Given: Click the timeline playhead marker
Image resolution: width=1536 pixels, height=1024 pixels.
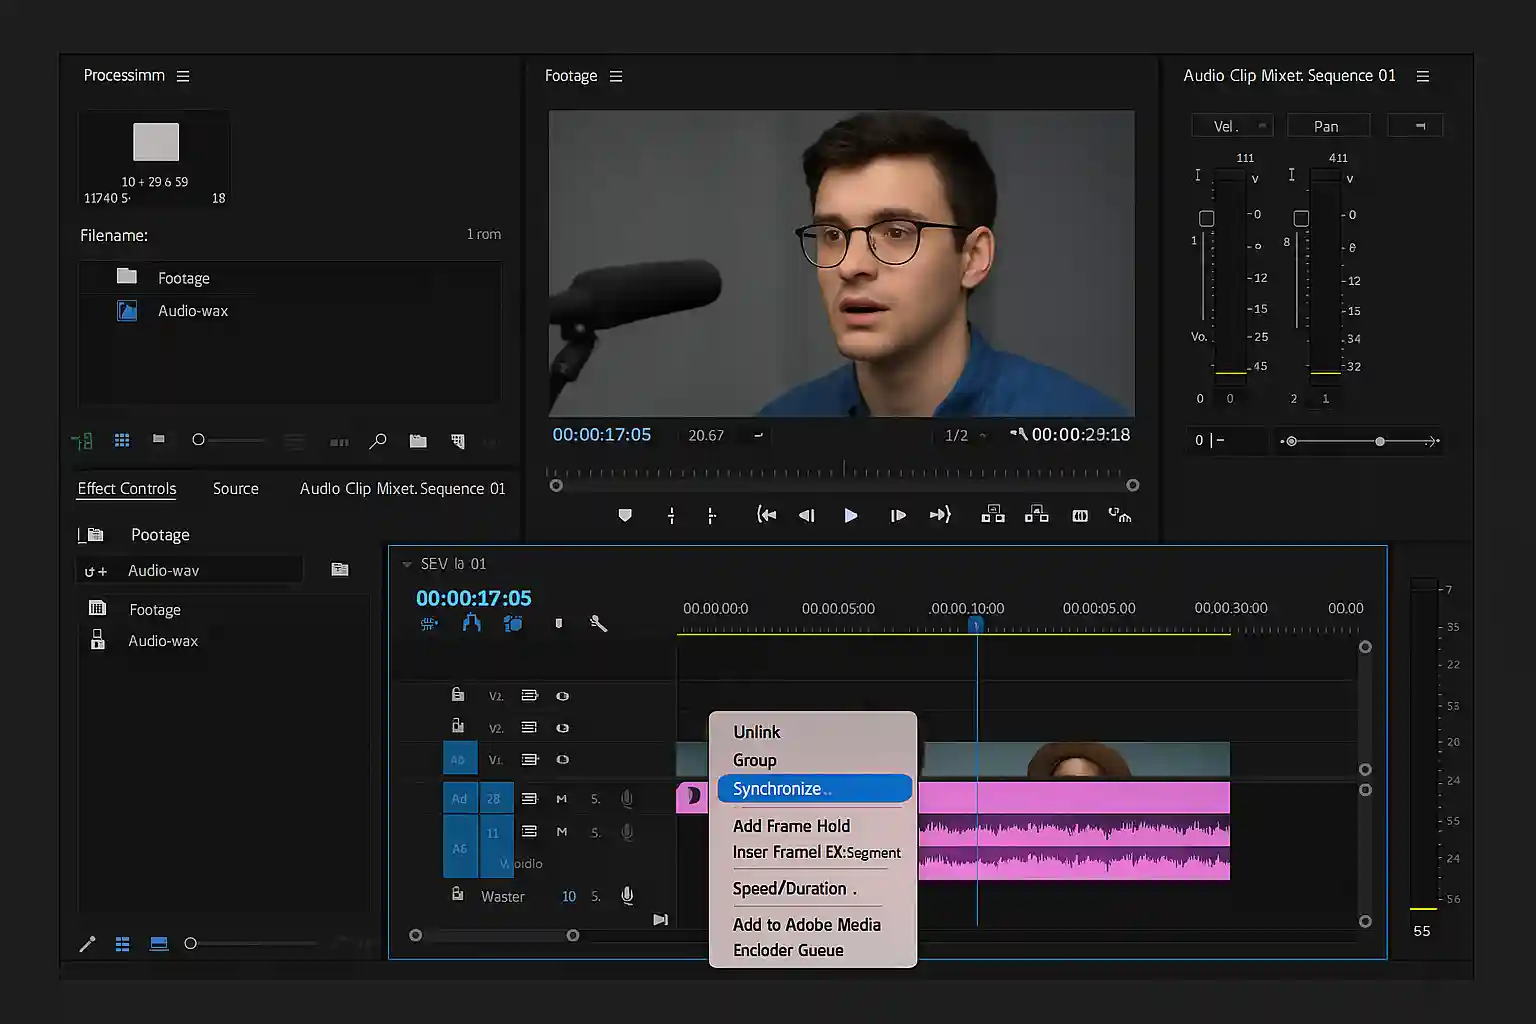Looking at the screenshot, I should [x=976, y=625].
